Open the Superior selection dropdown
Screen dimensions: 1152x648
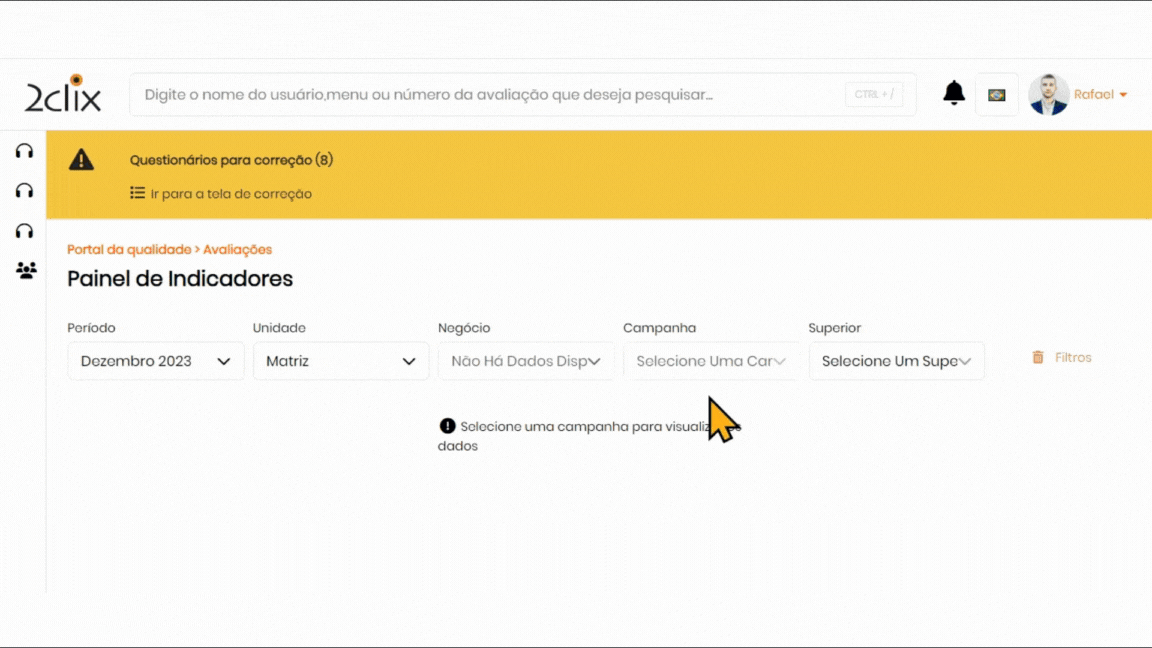point(896,361)
